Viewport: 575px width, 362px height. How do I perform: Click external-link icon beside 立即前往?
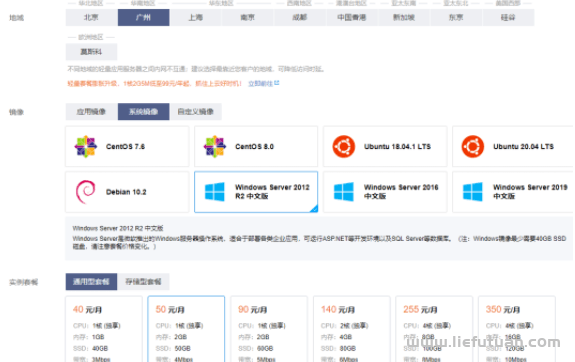pos(277,83)
